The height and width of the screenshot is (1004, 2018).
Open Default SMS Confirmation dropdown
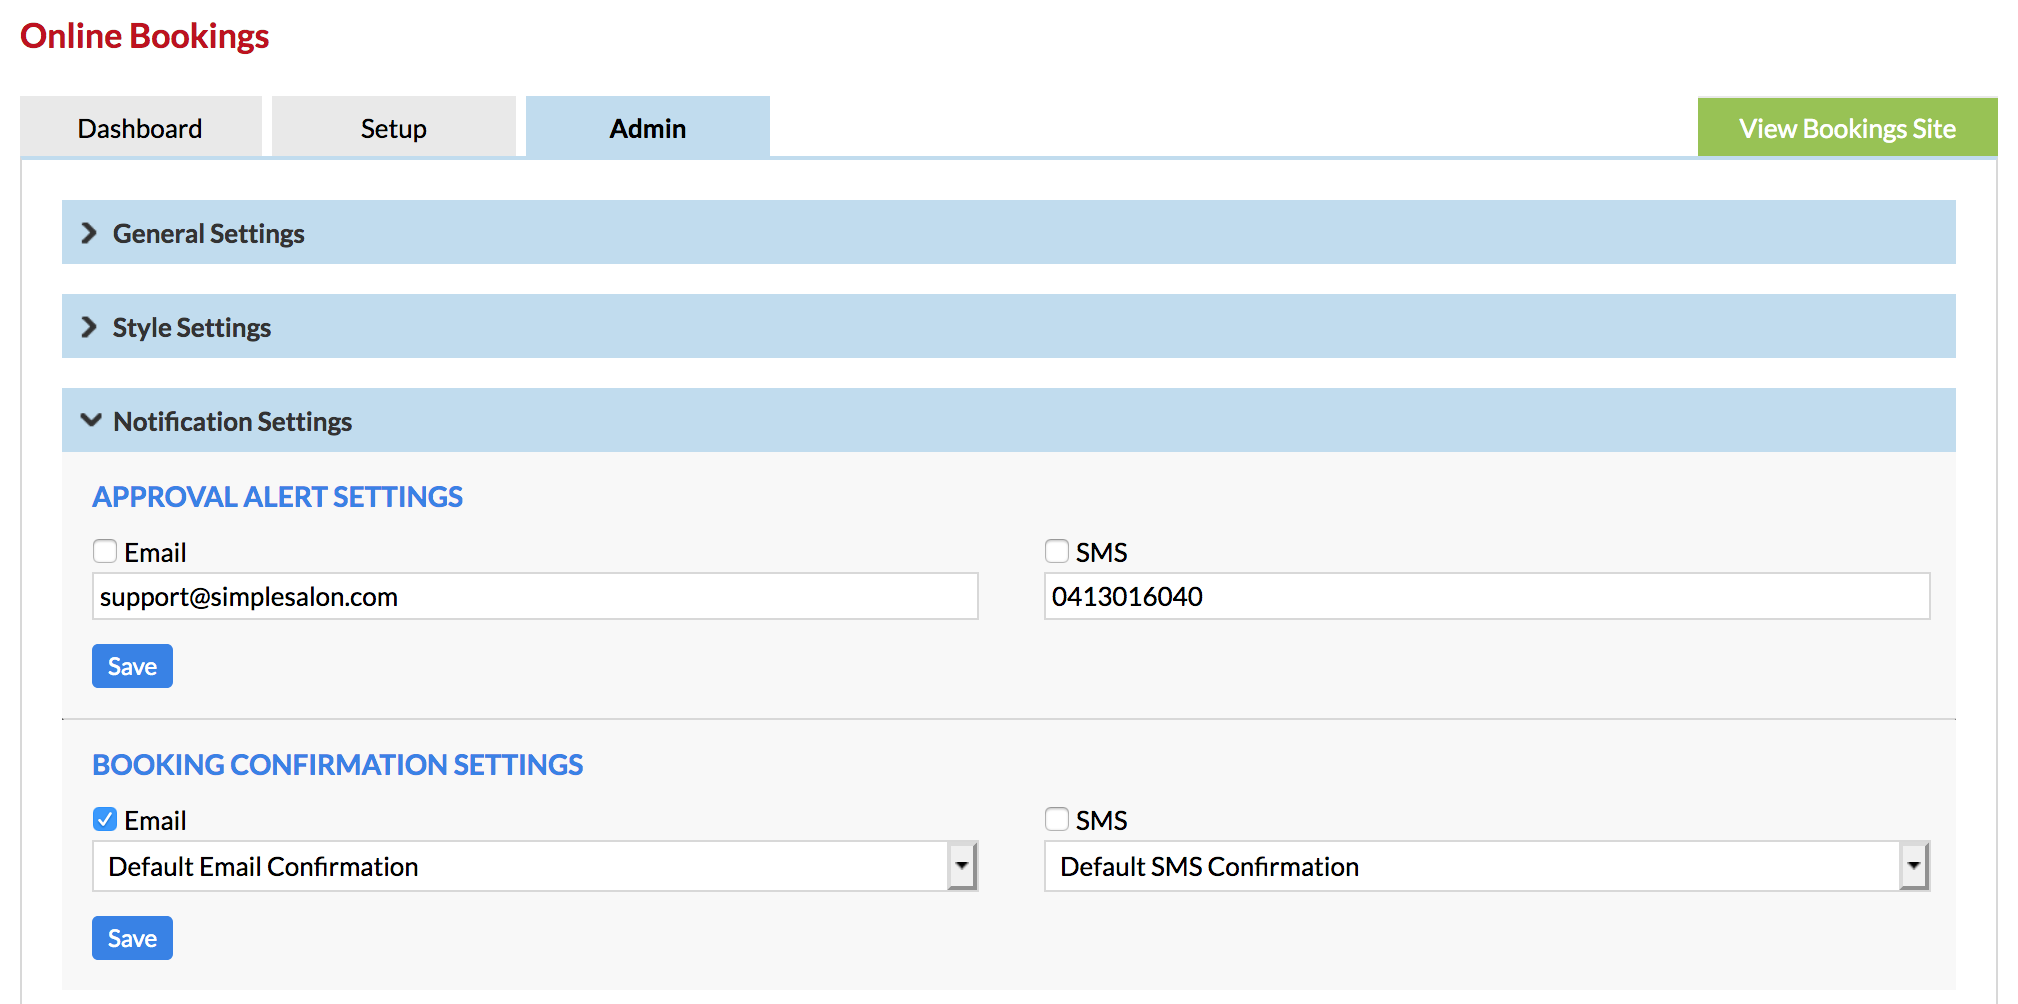coord(1487,866)
